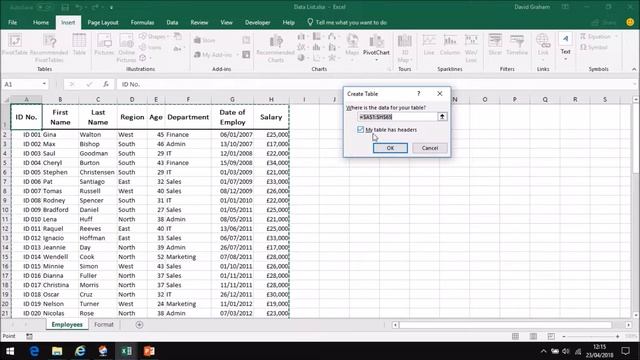The height and width of the screenshot is (360, 640).
Task: Open Recommended Charts
Action: pyautogui.click(x=276, y=48)
